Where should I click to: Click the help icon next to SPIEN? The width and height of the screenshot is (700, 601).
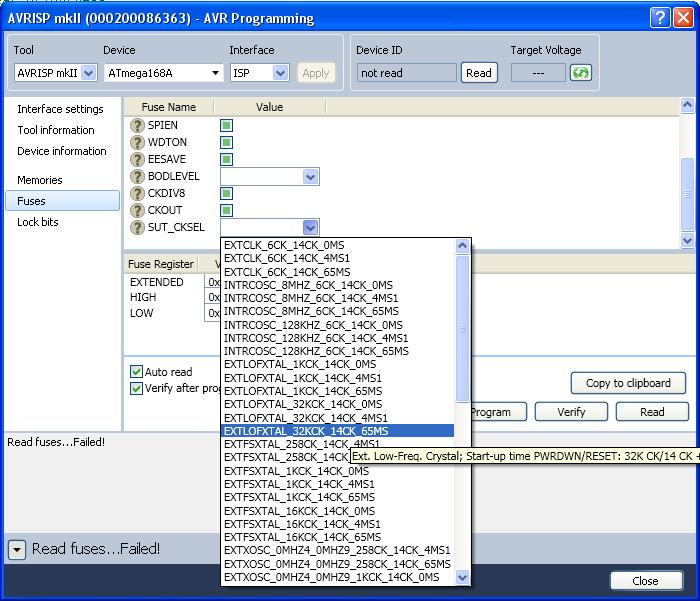137,125
